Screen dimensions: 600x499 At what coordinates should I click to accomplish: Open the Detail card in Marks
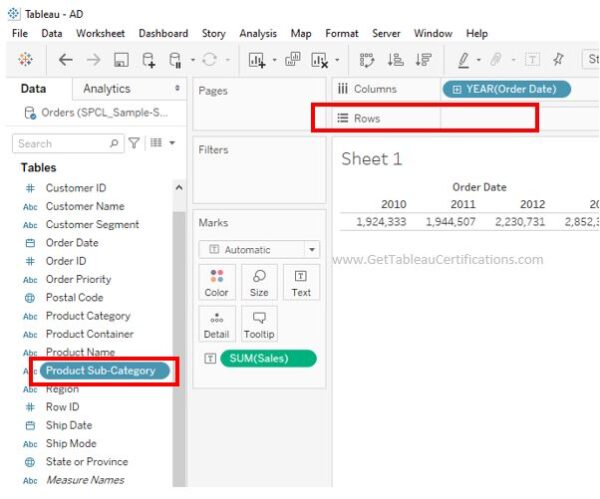point(217,324)
